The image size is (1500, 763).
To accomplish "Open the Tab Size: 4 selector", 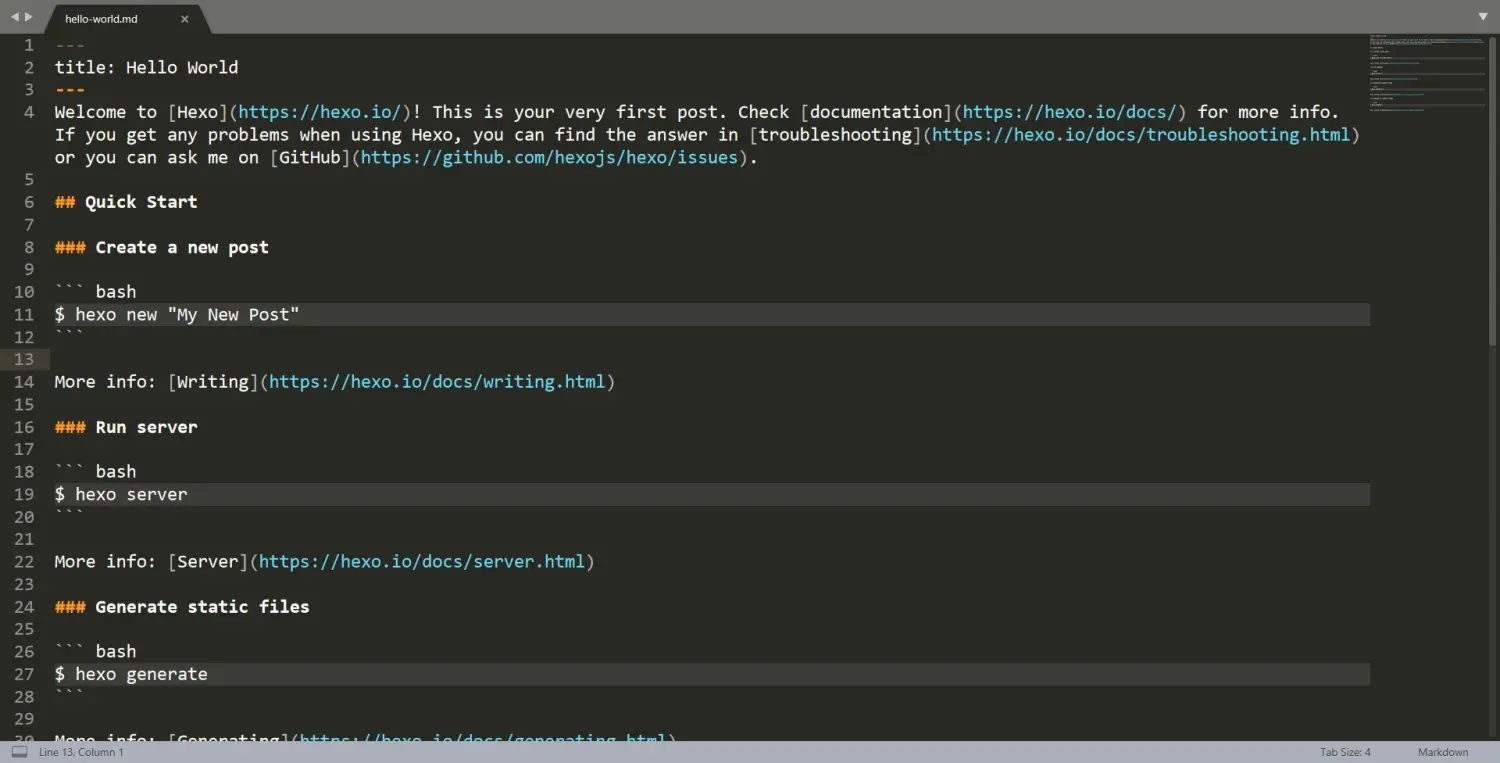I will (1345, 752).
